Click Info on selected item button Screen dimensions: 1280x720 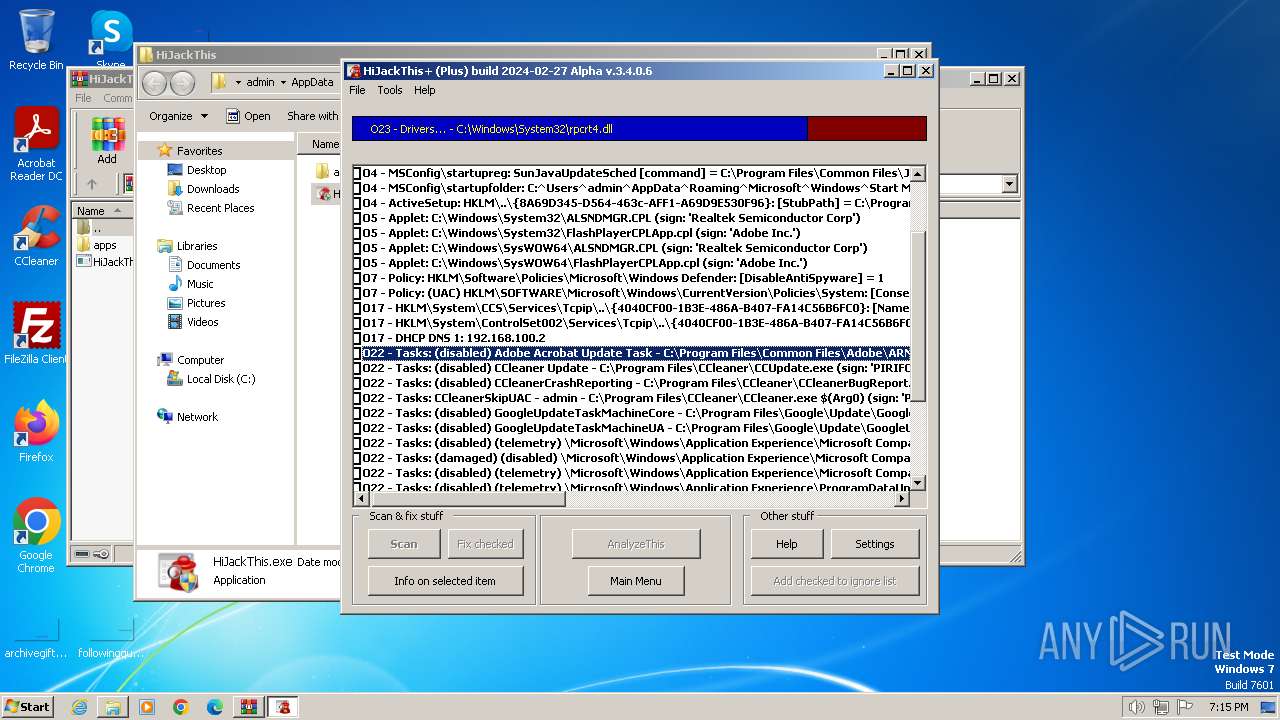point(445,581)
